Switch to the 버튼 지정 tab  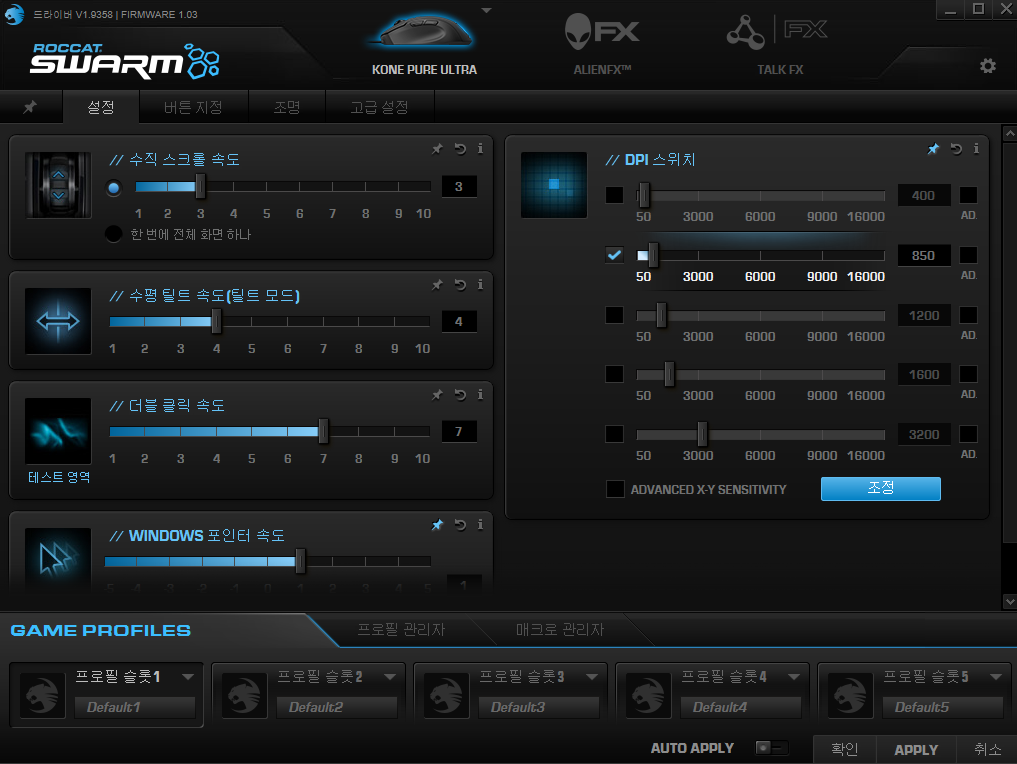pyautogui.click(x=193, y=107)
